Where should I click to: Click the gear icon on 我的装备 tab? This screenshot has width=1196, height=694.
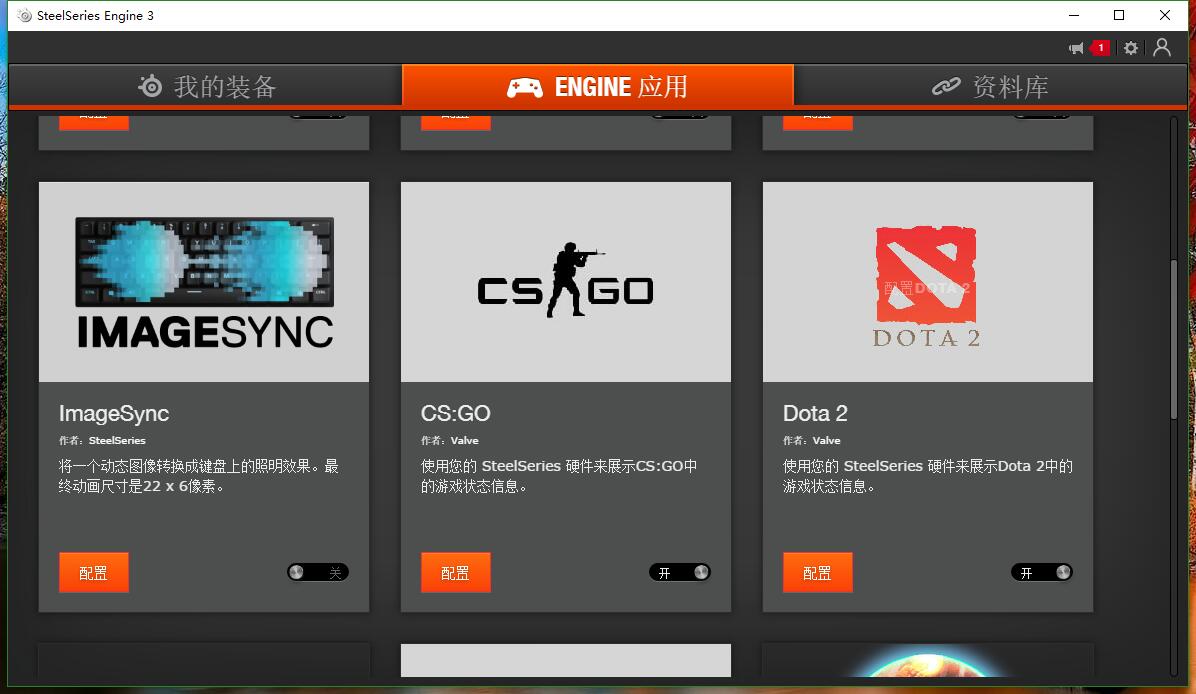pos(150,86)
